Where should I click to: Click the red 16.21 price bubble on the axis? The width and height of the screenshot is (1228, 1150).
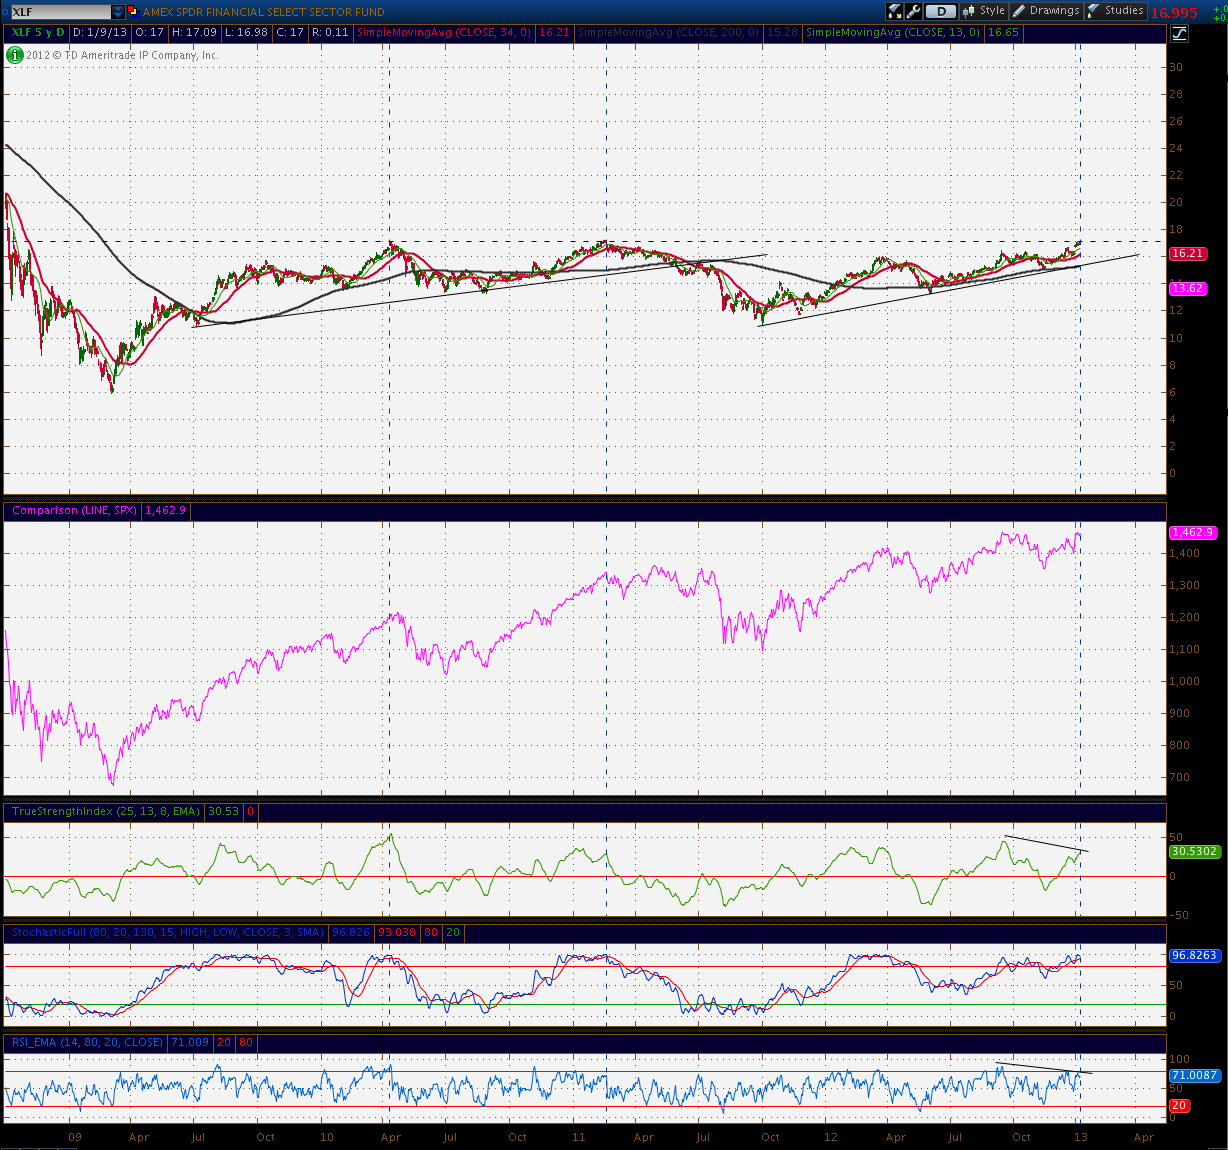[1187, 254]
